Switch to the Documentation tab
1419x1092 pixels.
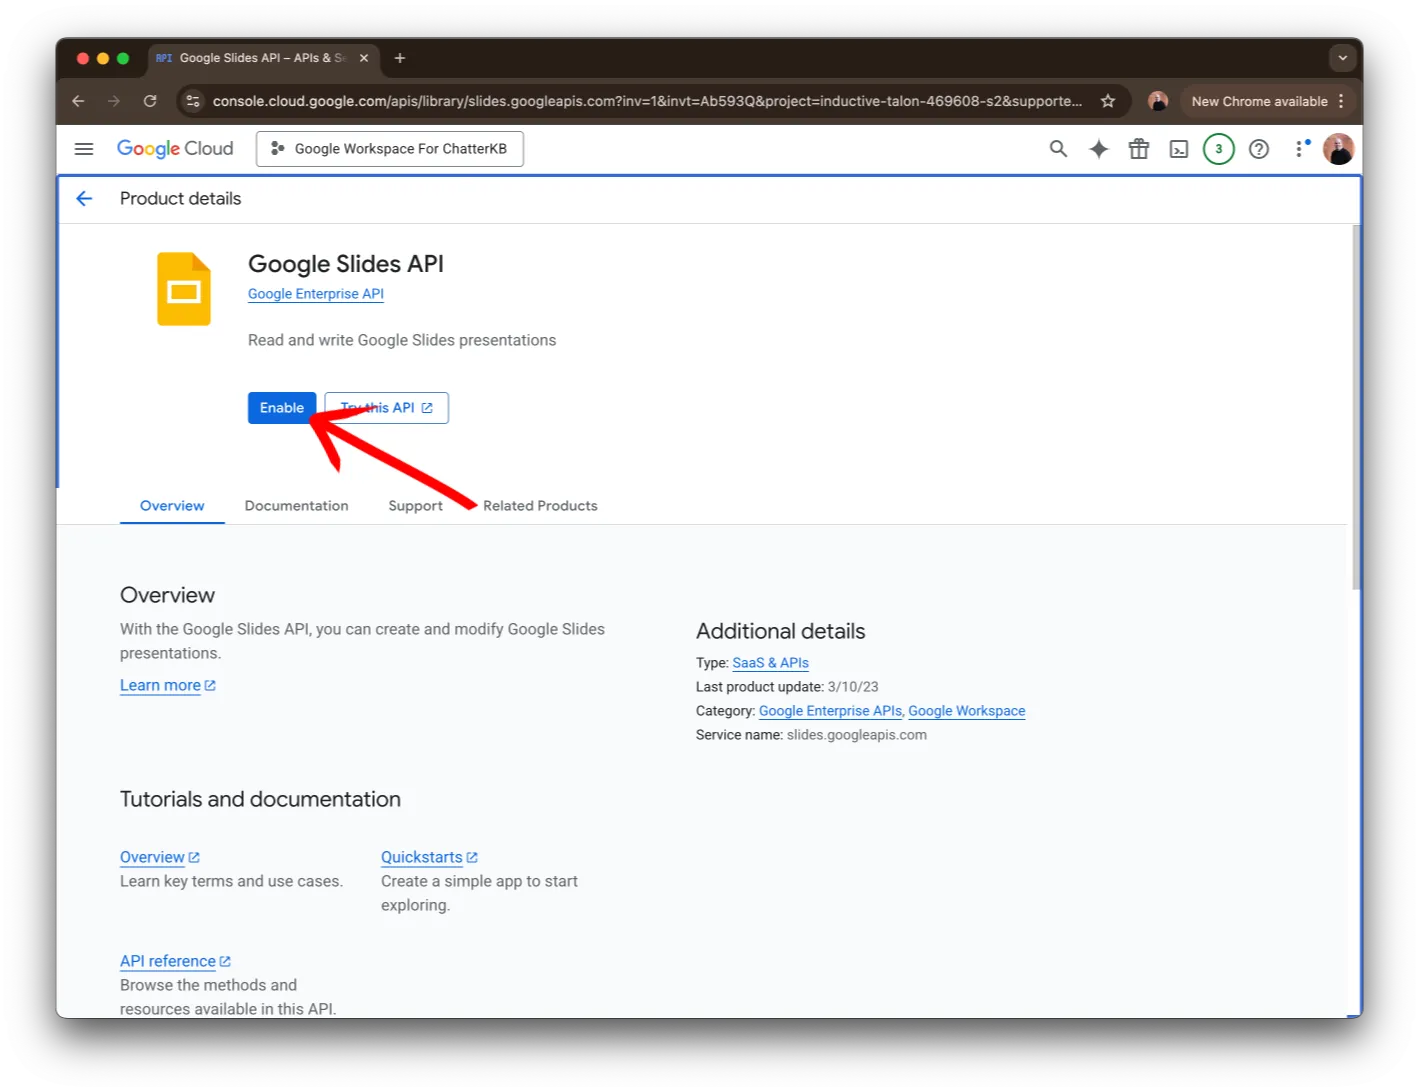296,506
